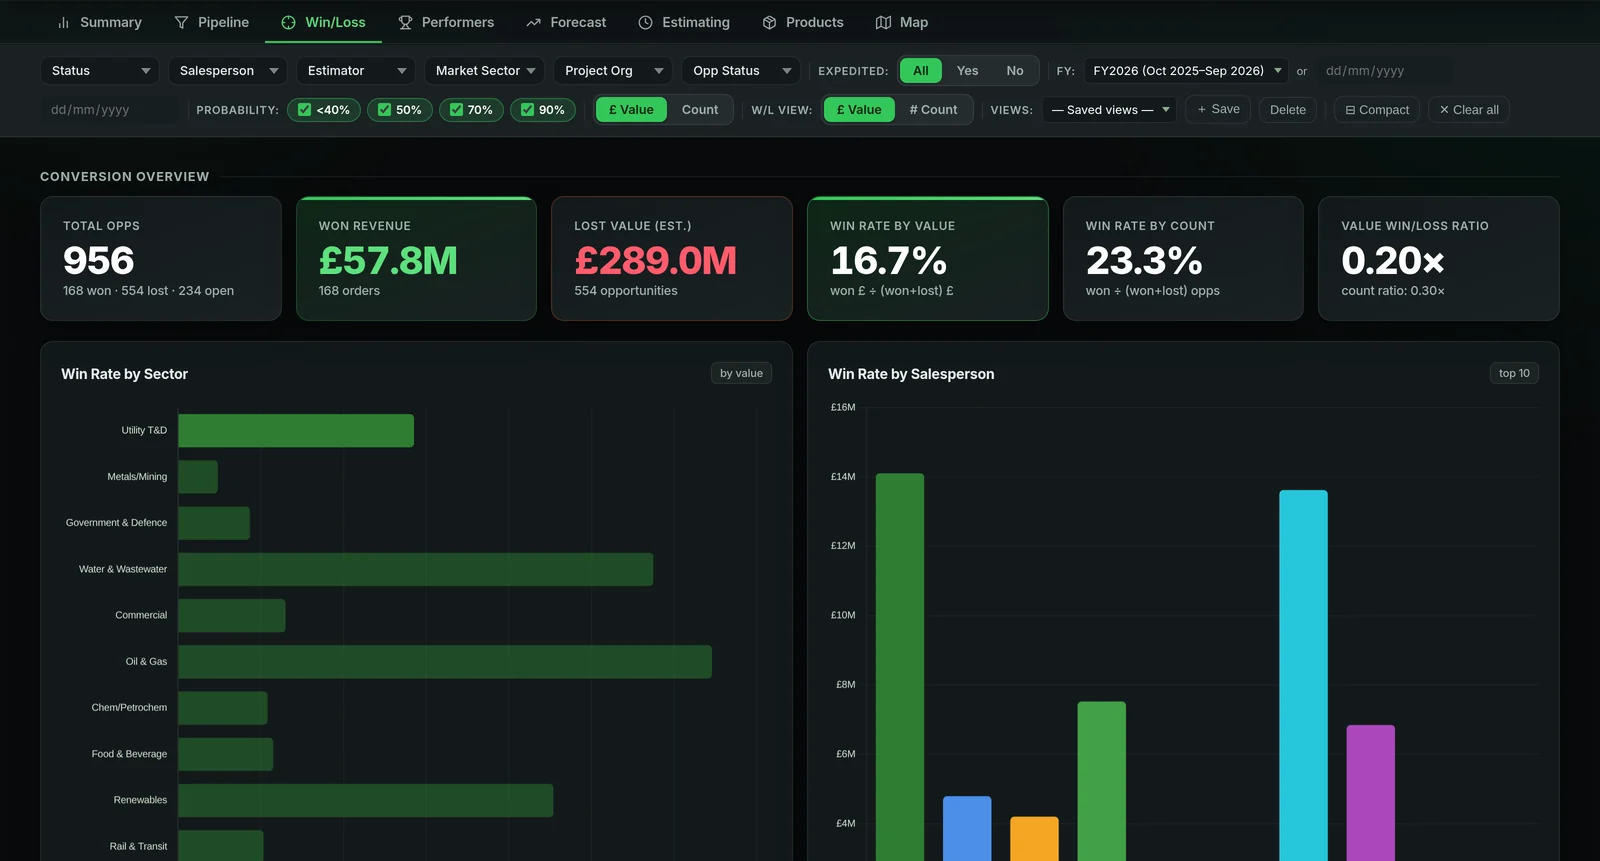Viewport: 1600px width, 861px height.
Task: Switch to the Pipeline tab
Action: click(x=211, y=22)
